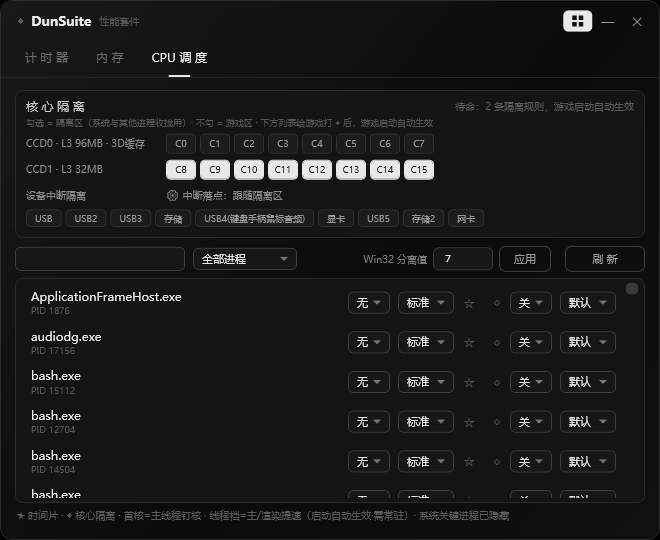The height and width of the screenshot is (540, 660).
Task: Switch to the 计时器 tab
Action: [x=47, y=58]
